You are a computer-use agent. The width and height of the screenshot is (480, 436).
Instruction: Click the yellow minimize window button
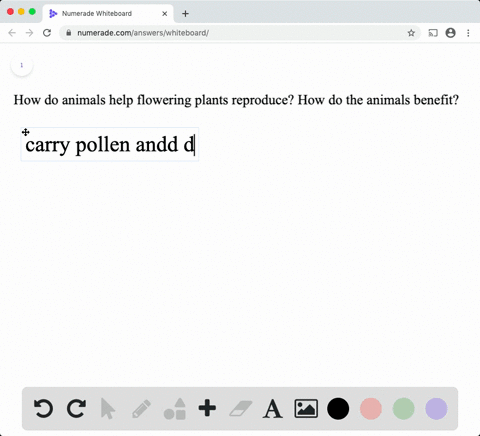pos(21,12)
